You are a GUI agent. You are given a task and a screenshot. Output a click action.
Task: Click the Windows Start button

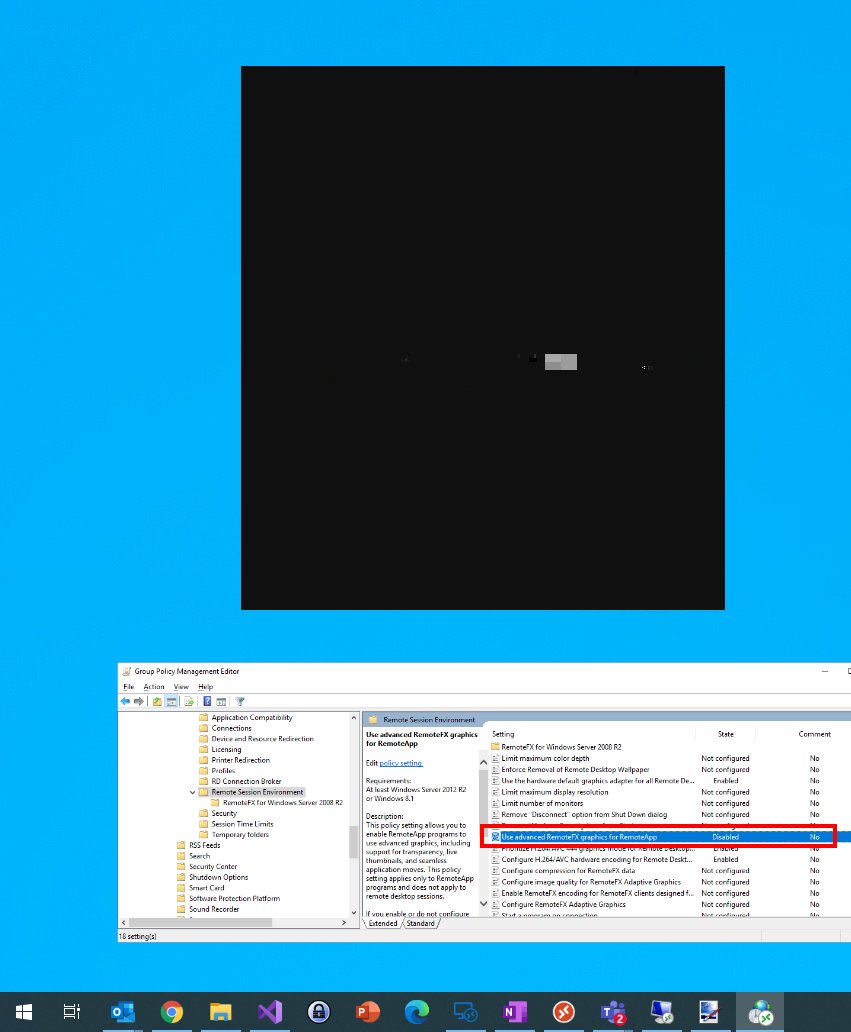22,1012
